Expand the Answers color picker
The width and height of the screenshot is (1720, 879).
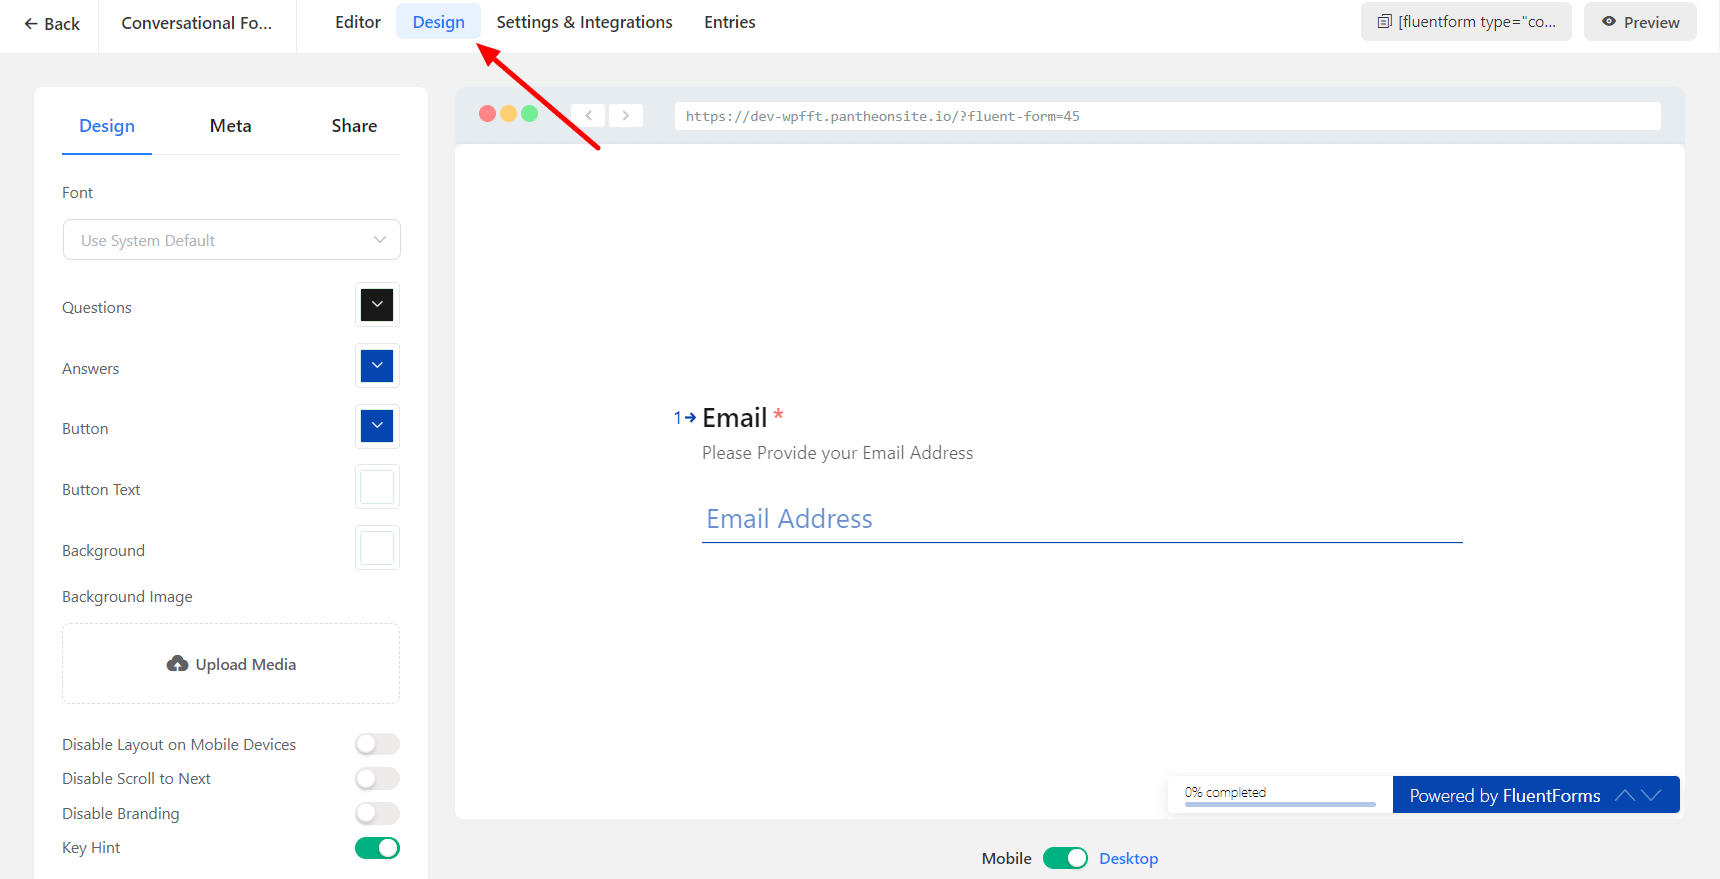[377, 366]
